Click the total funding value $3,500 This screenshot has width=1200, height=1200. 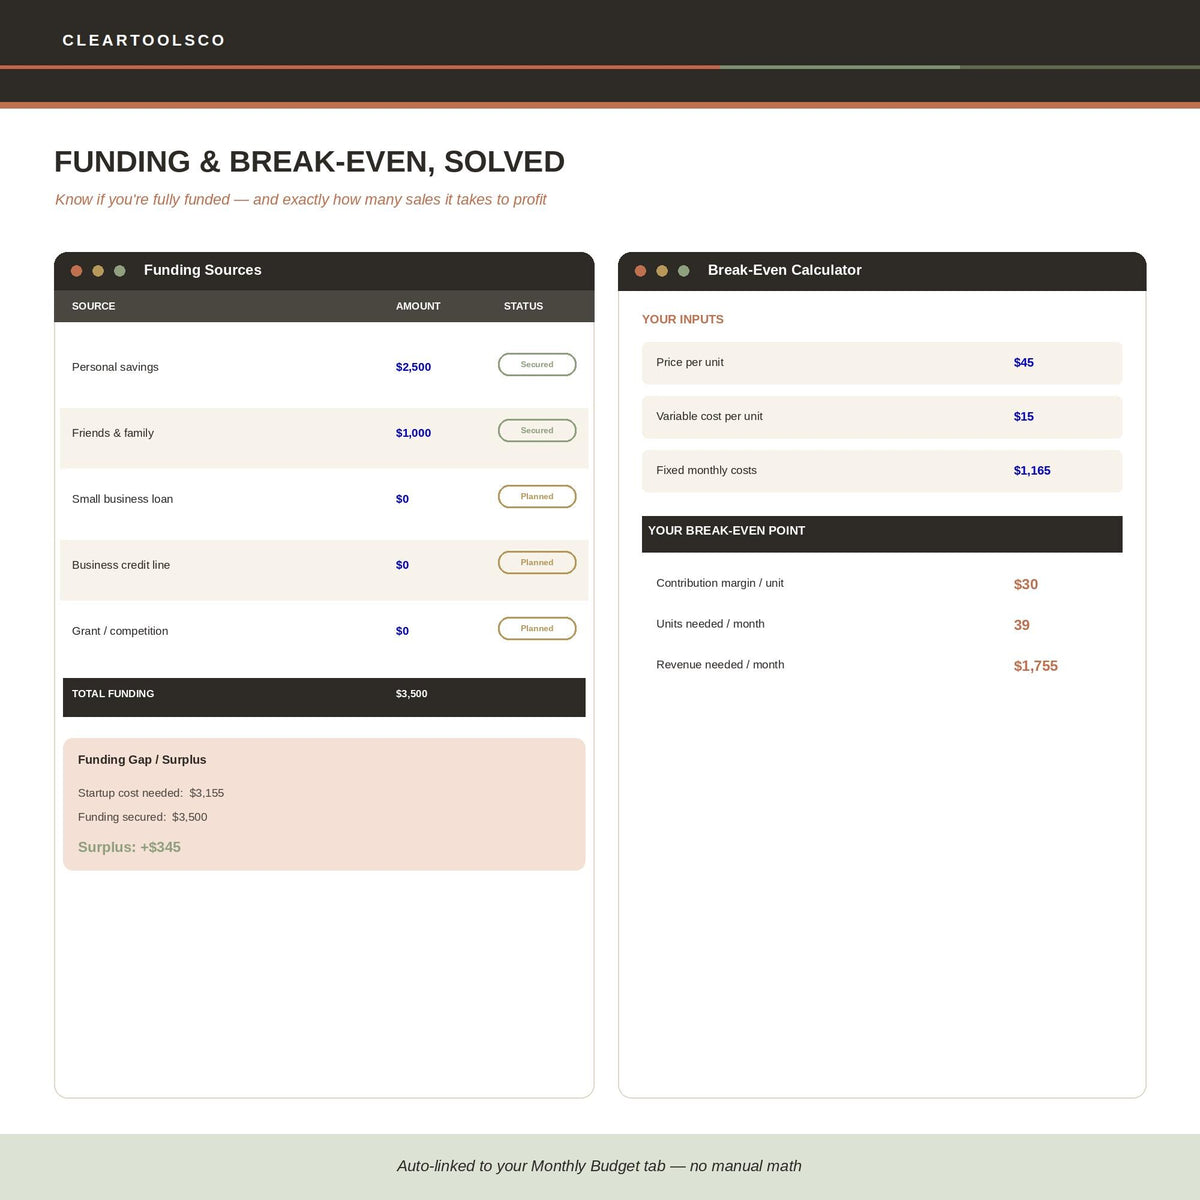pyautogui.click(x=411, y=694)
